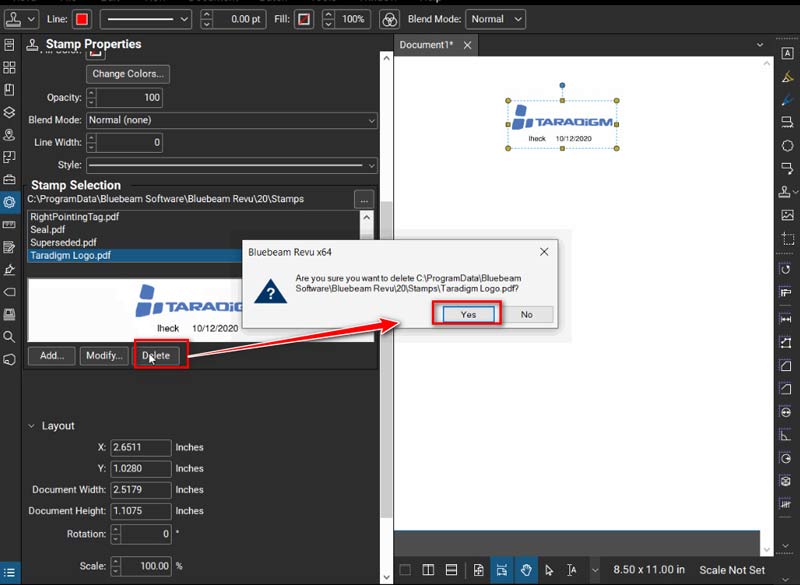Select the Text Box tool in right toolbar
800x585 pixels.
787,53
